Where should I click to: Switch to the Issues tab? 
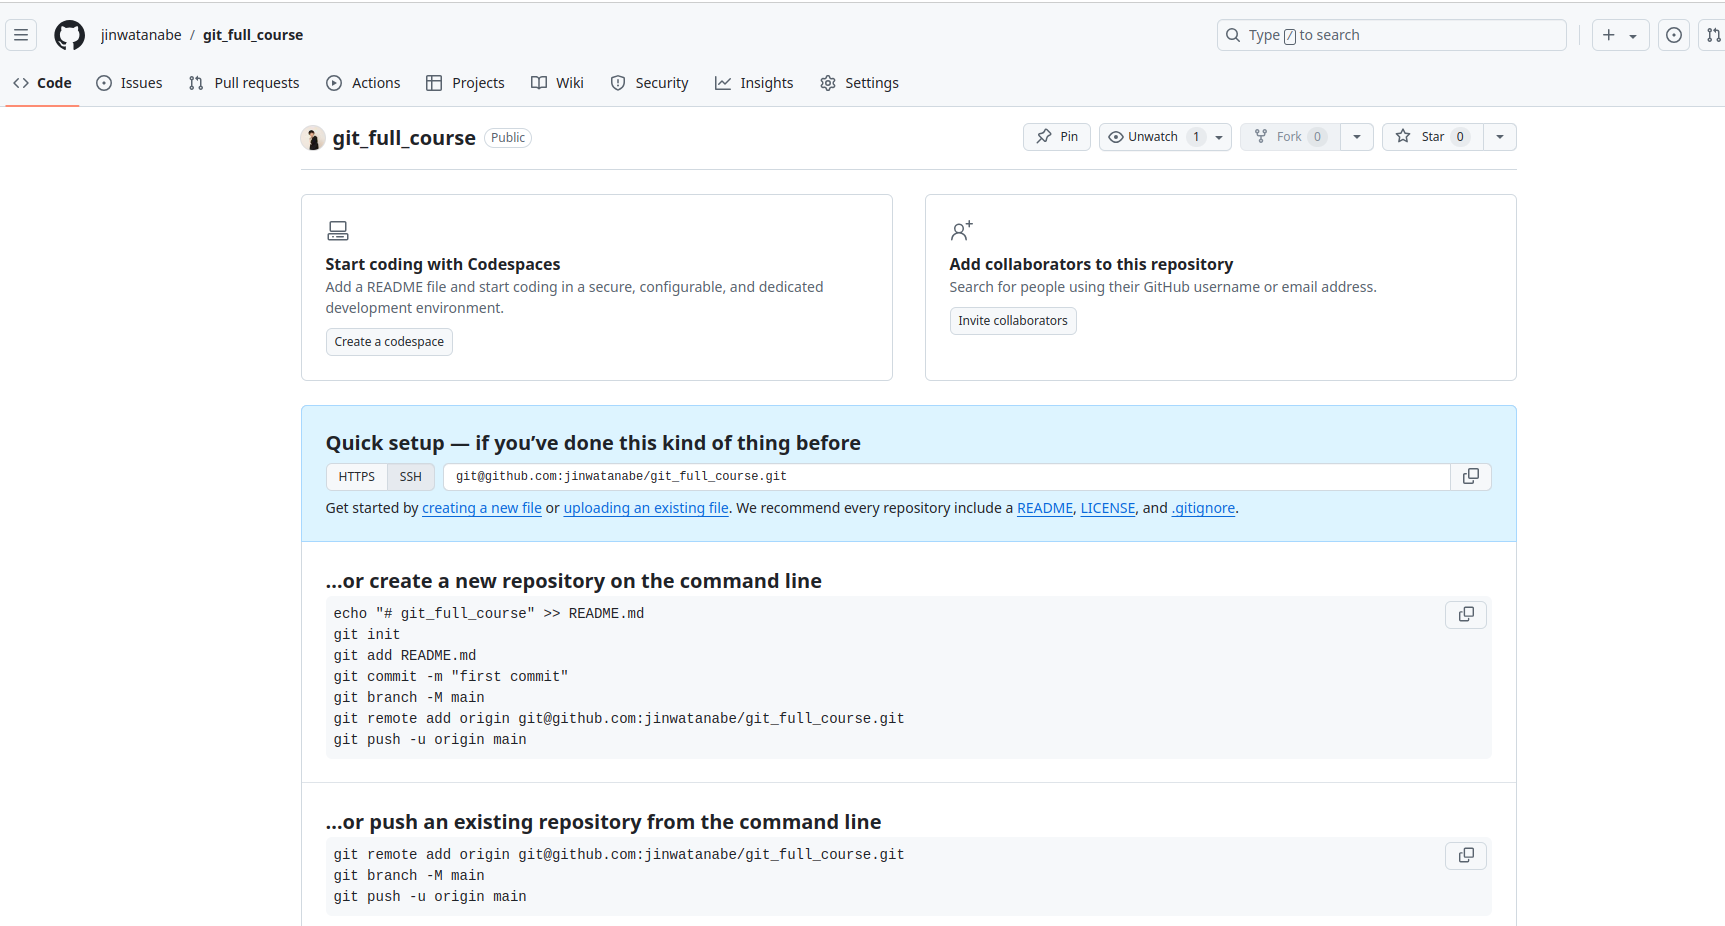coord(129,83)
